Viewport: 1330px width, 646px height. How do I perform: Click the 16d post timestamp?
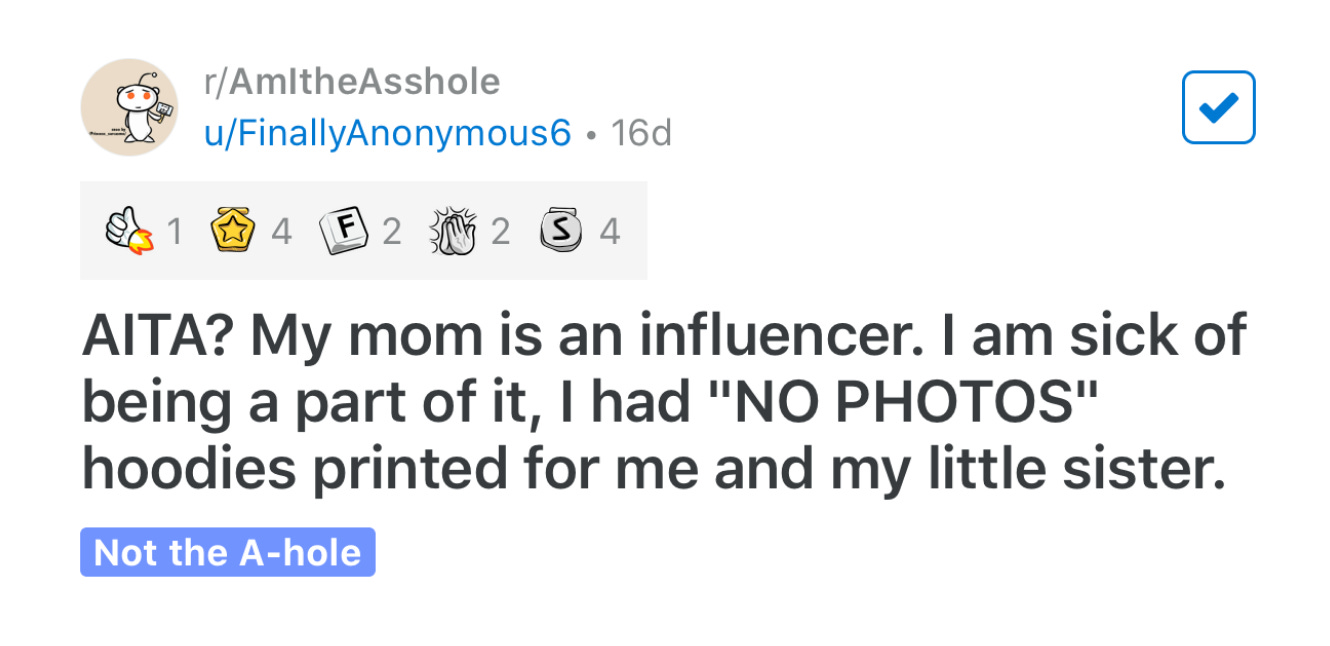tap(641, 133)
